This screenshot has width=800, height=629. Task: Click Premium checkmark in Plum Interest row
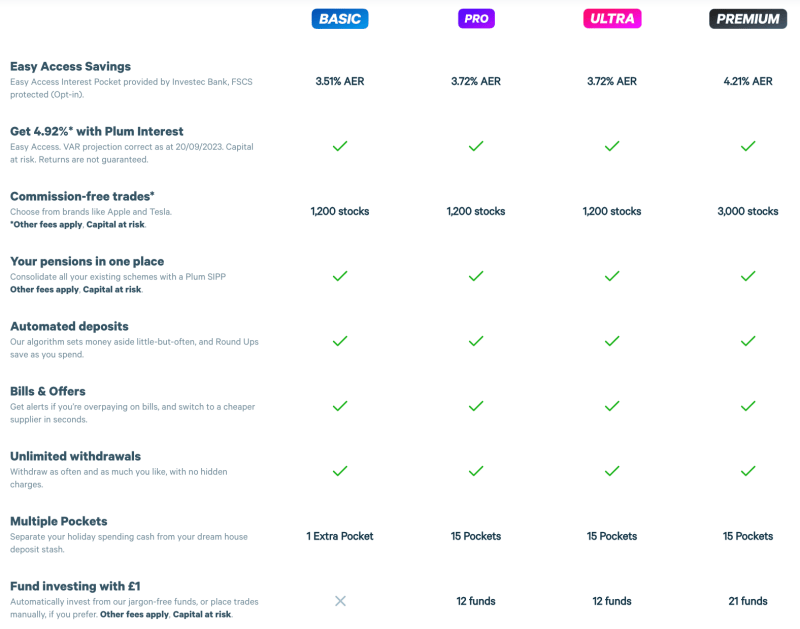(x=748, y=146)
